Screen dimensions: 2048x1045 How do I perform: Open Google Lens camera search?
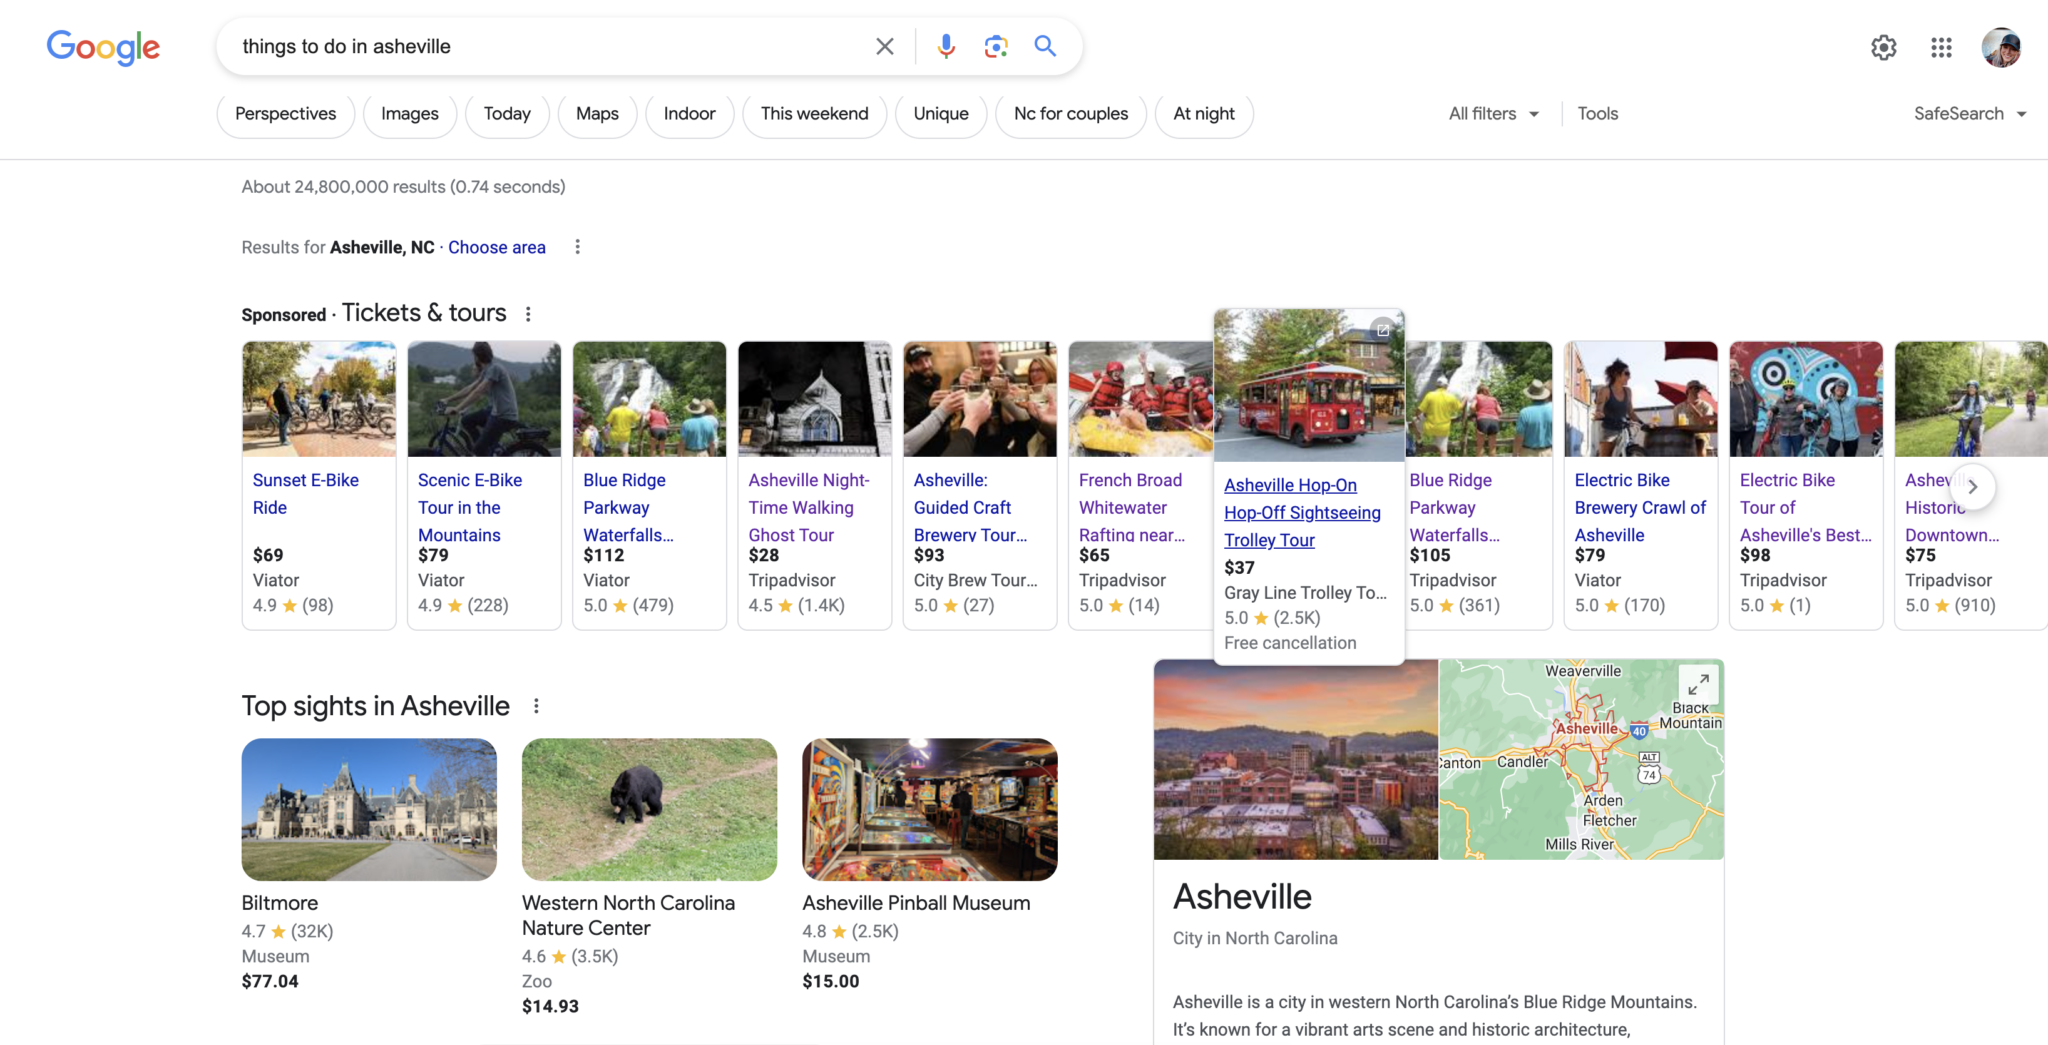click(x=996, y=46)
